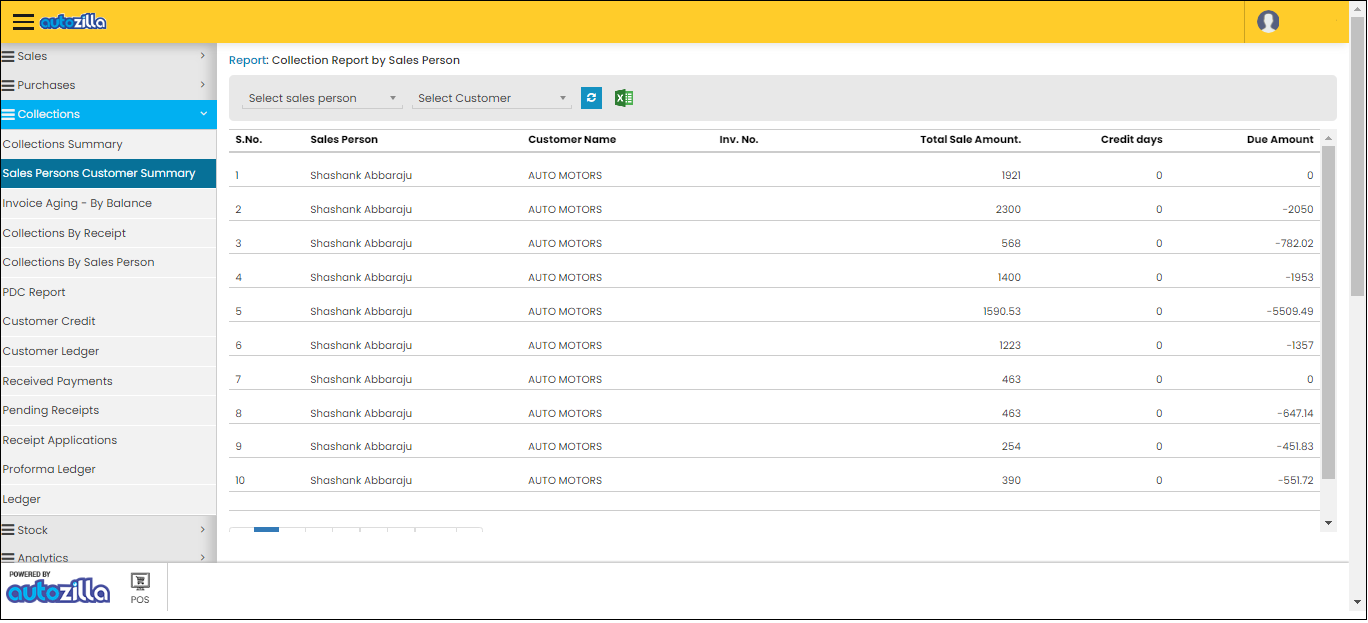Open PDC Report
The width and height of the screenshot is (1368, 623).
(108, 292)
